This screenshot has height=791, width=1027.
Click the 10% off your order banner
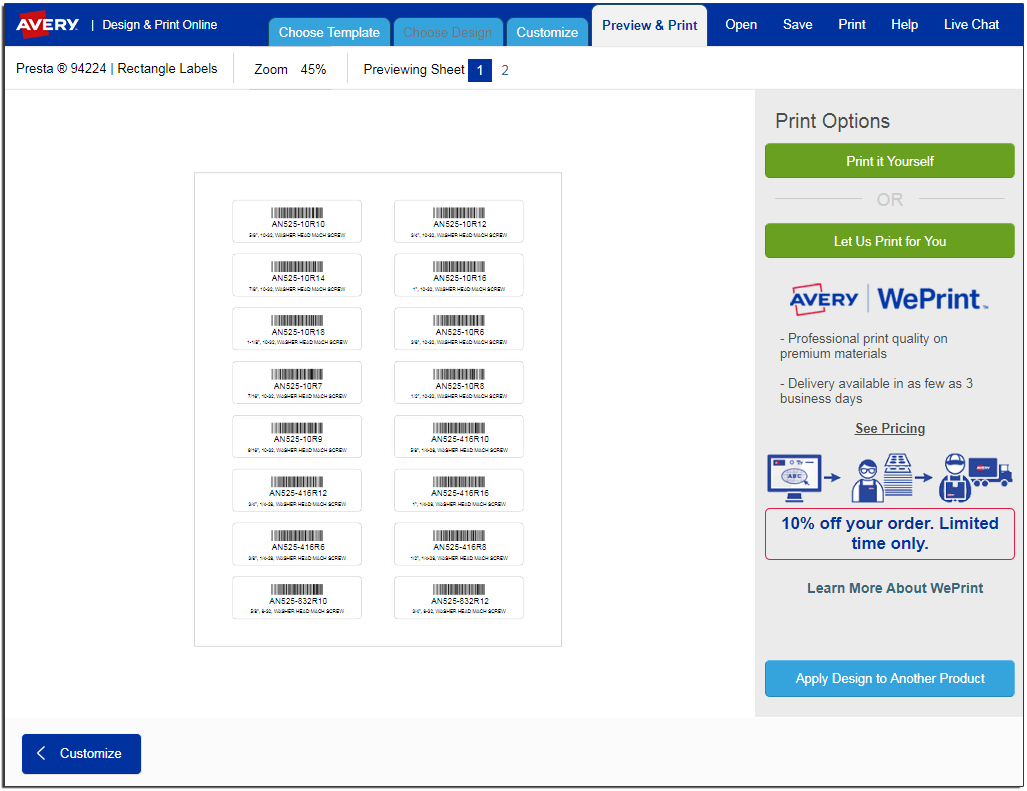(x=889, y=534)
